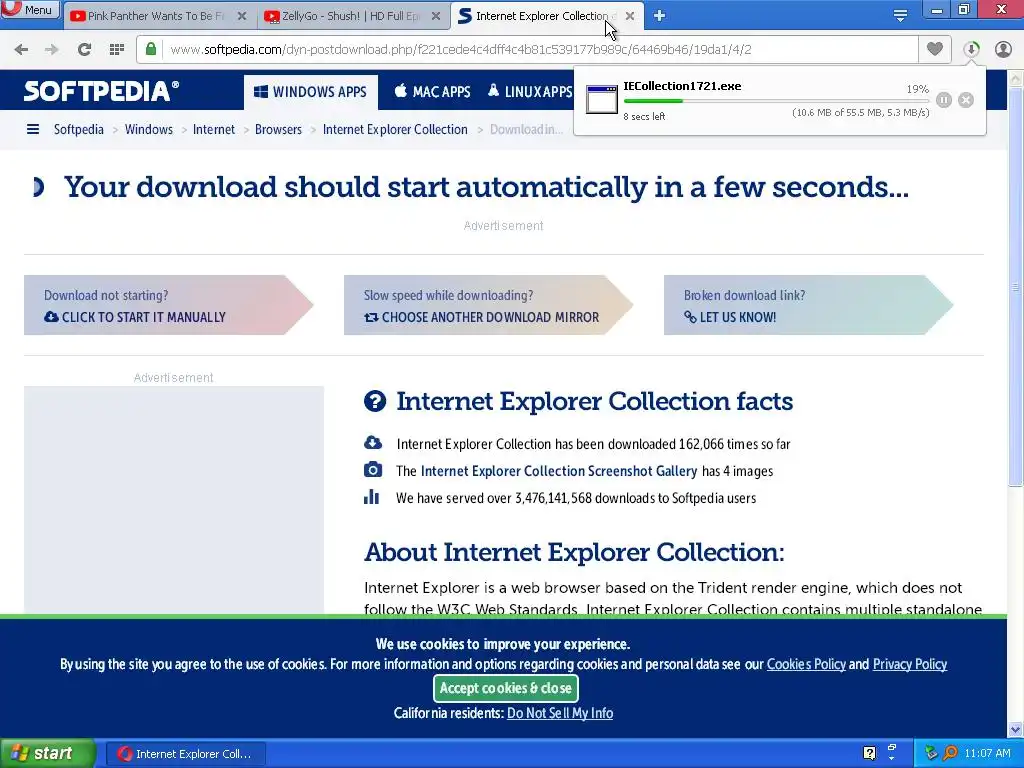Click the About Internet Explorer Collection heading
The image size is (1024, 768).
(x=574, y=552)
